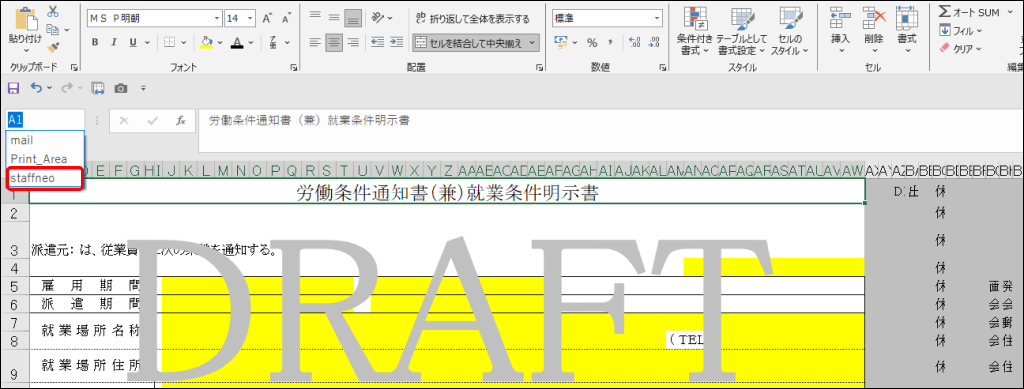Click phonetic guide (furigana) icon
The height and width of the screenshot is (389, 1024).
pos(273,42)
